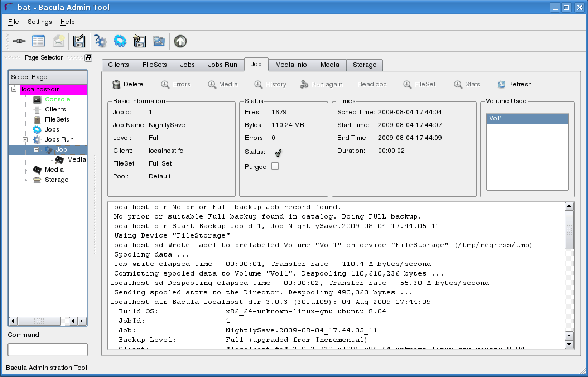Open messages via the envelope toolbar icon

(x=58, y=41)
